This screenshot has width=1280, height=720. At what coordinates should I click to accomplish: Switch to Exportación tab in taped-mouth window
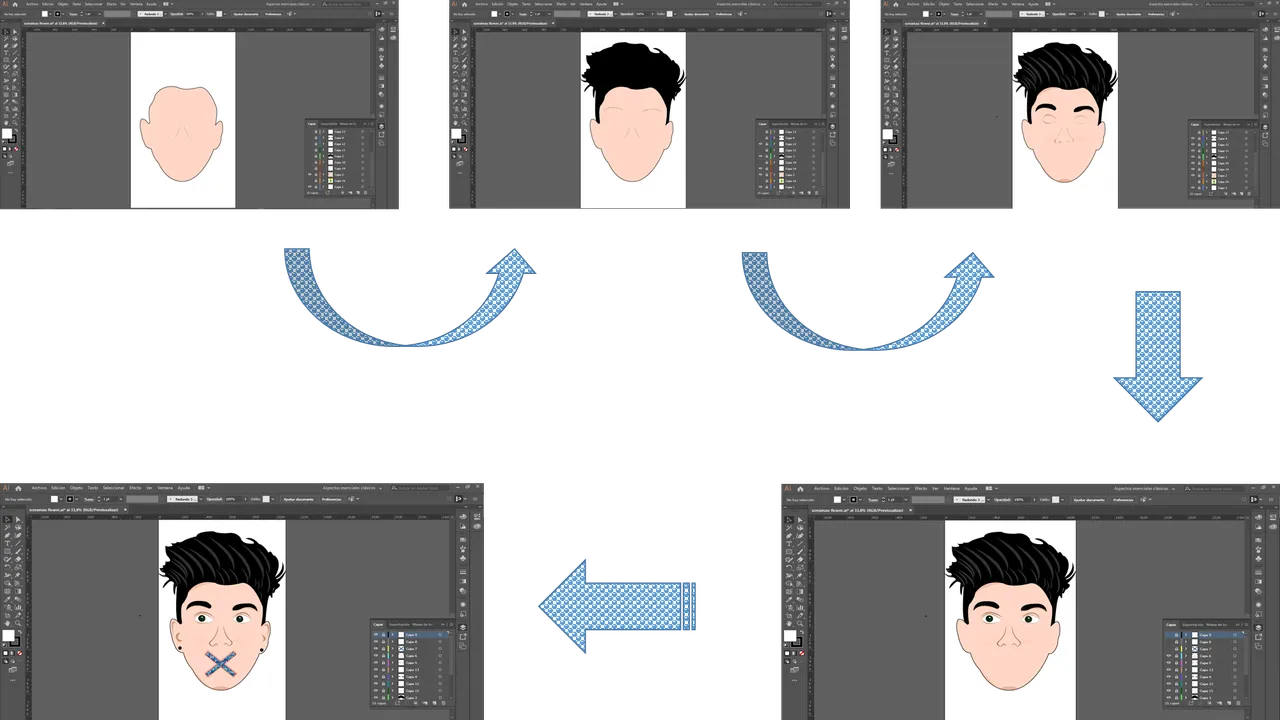click(399, 624)
